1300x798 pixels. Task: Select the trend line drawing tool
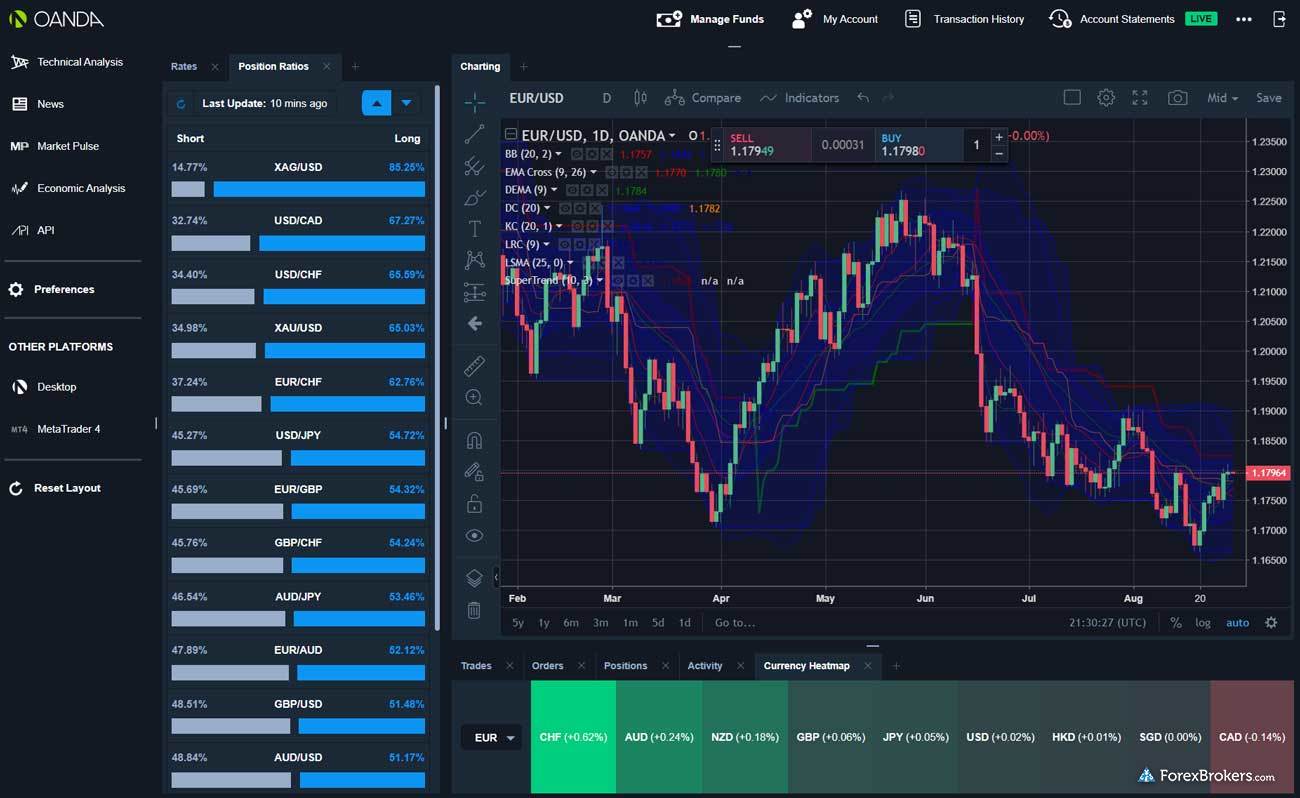click(475, 133)
